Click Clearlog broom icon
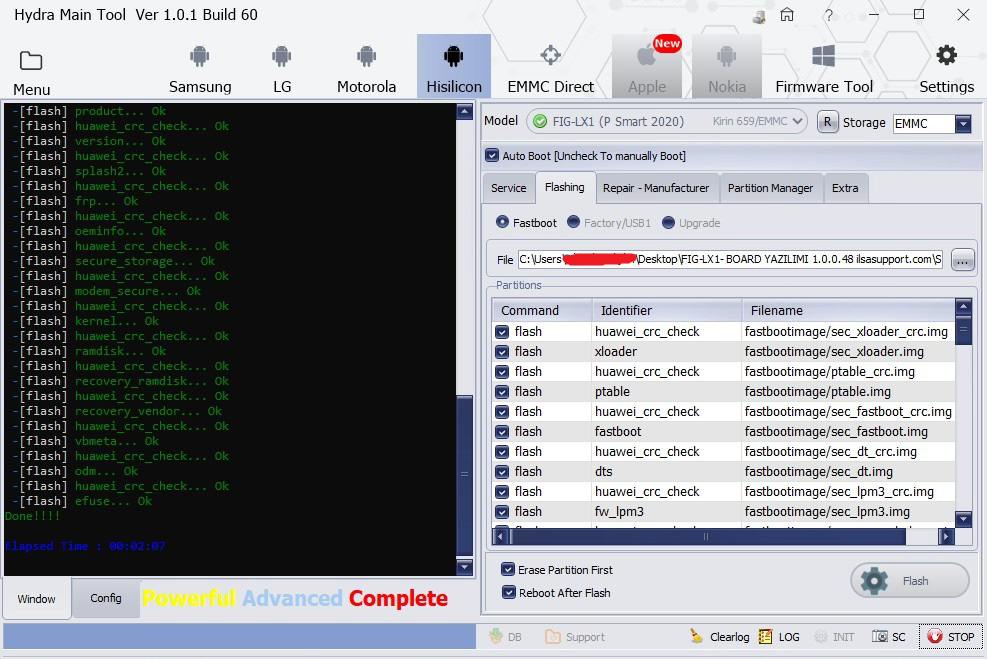The width and height of the screenshot is (987, 659). click(696, 636)
